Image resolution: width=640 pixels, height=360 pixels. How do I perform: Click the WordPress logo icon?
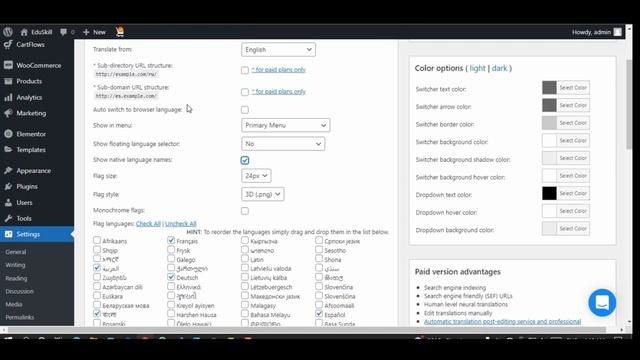point(8,32)
